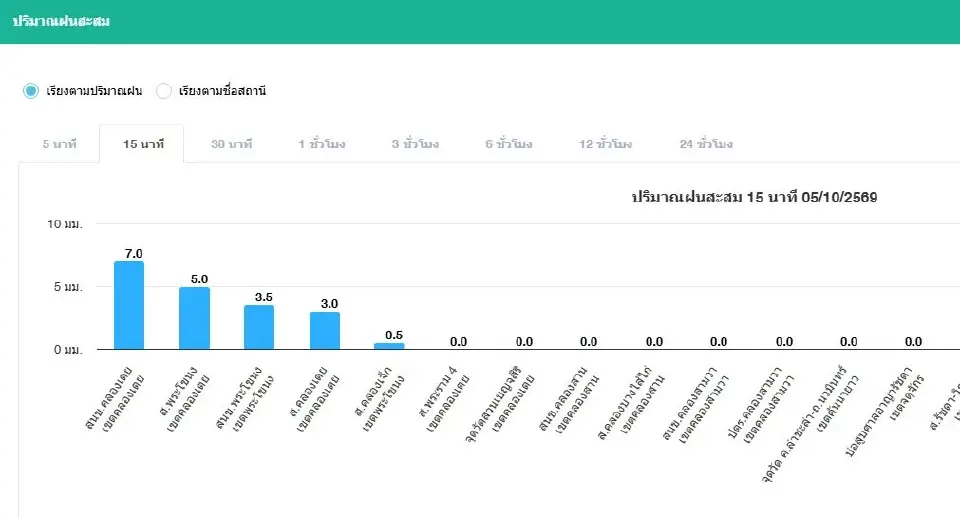Click the เรียงตามชื่อสถานี label text
Screen dimensions: 960x518
click(x=222, y=91)
